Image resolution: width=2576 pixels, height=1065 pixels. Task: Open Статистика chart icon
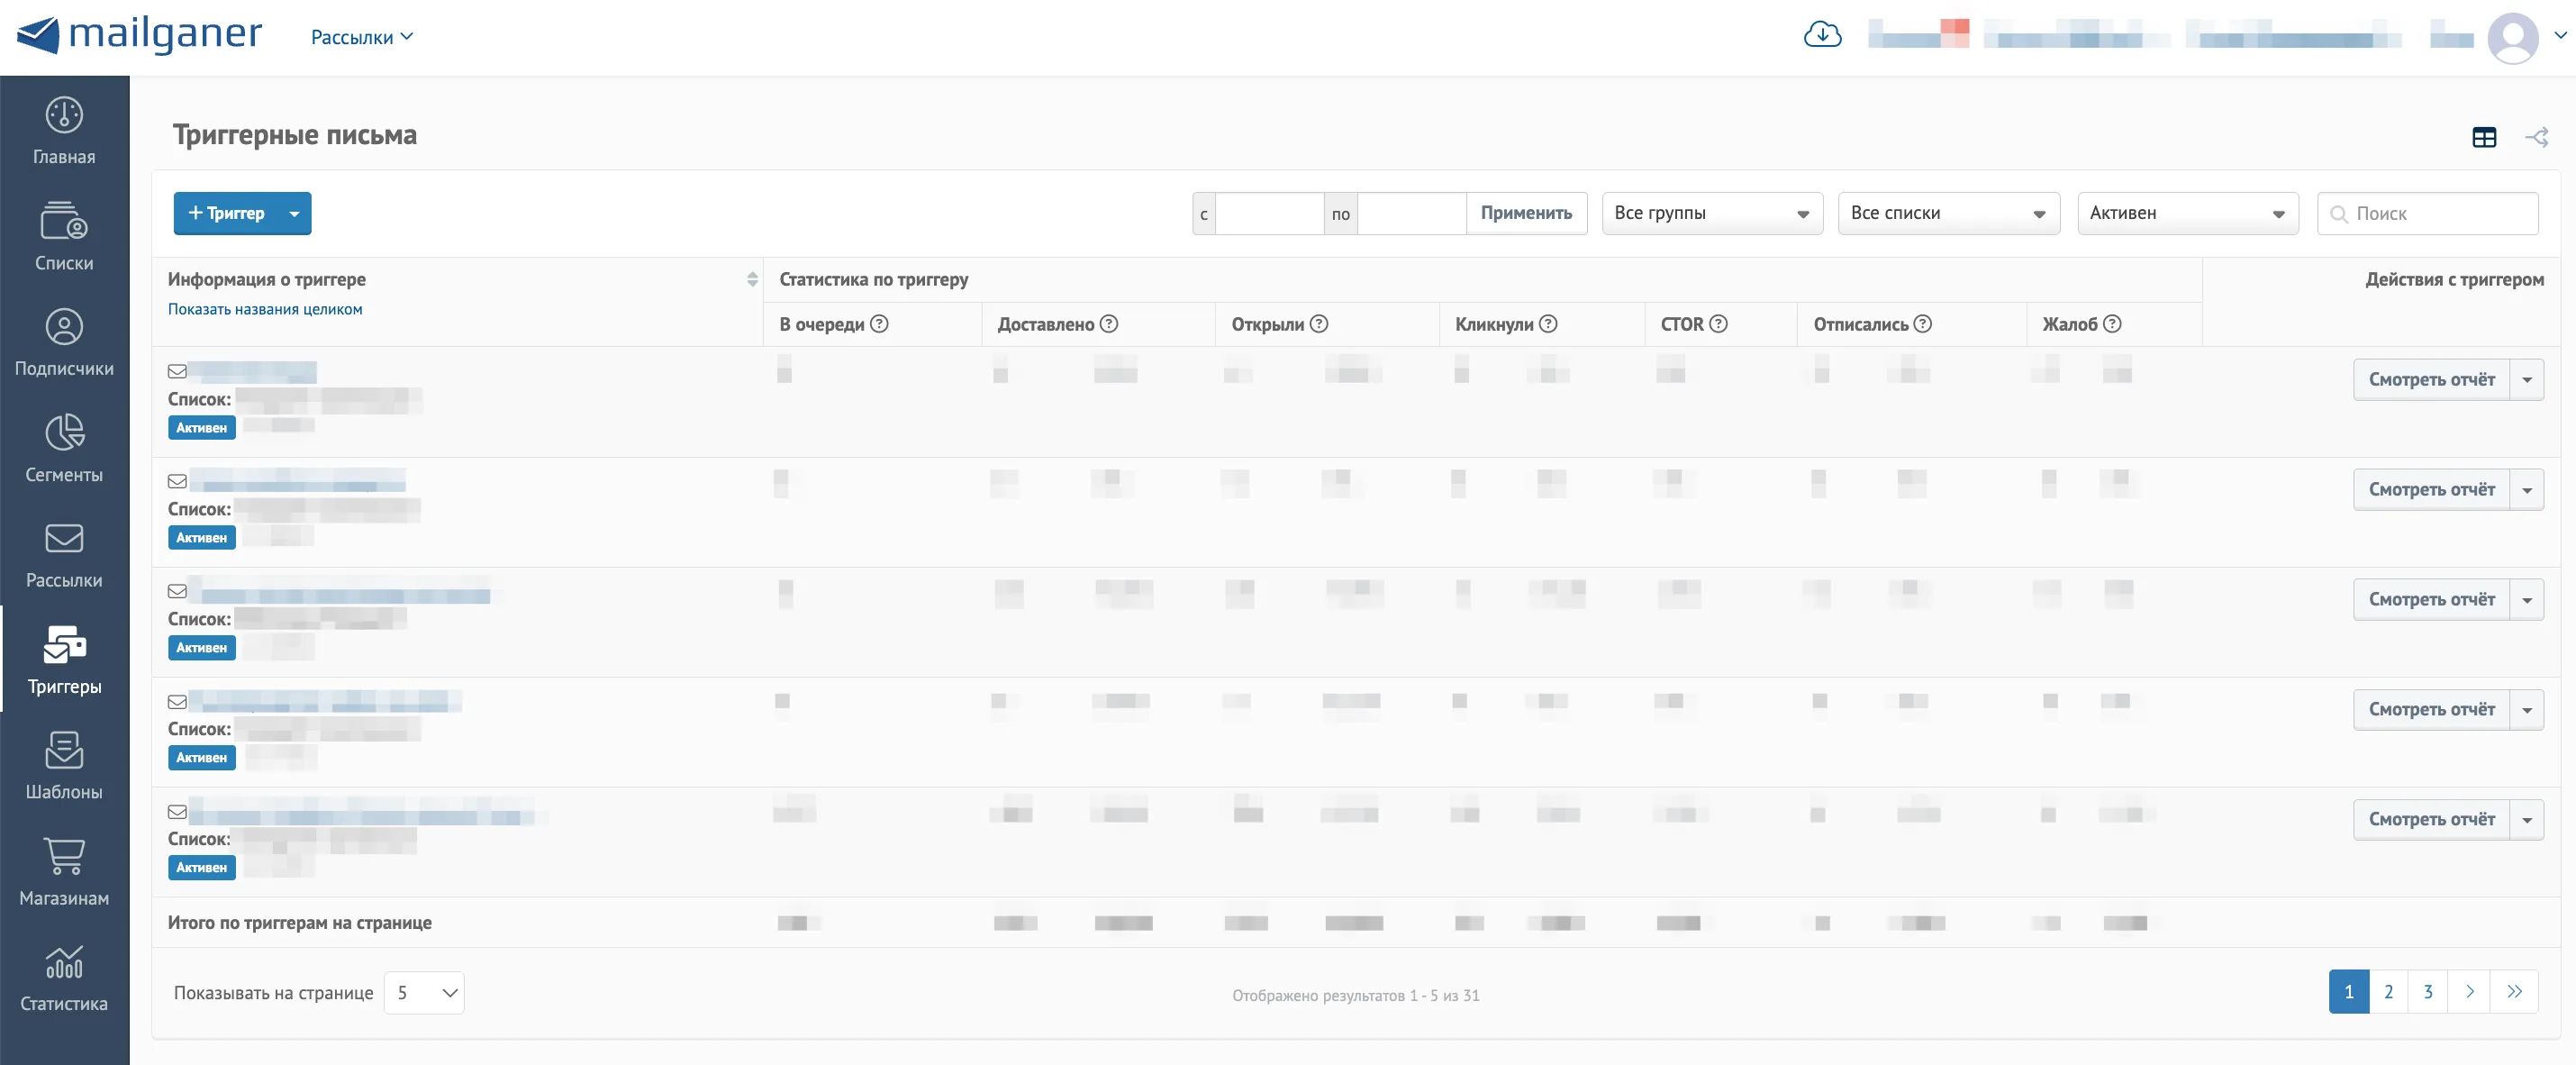pyautogui.click(x=64, y=962)
